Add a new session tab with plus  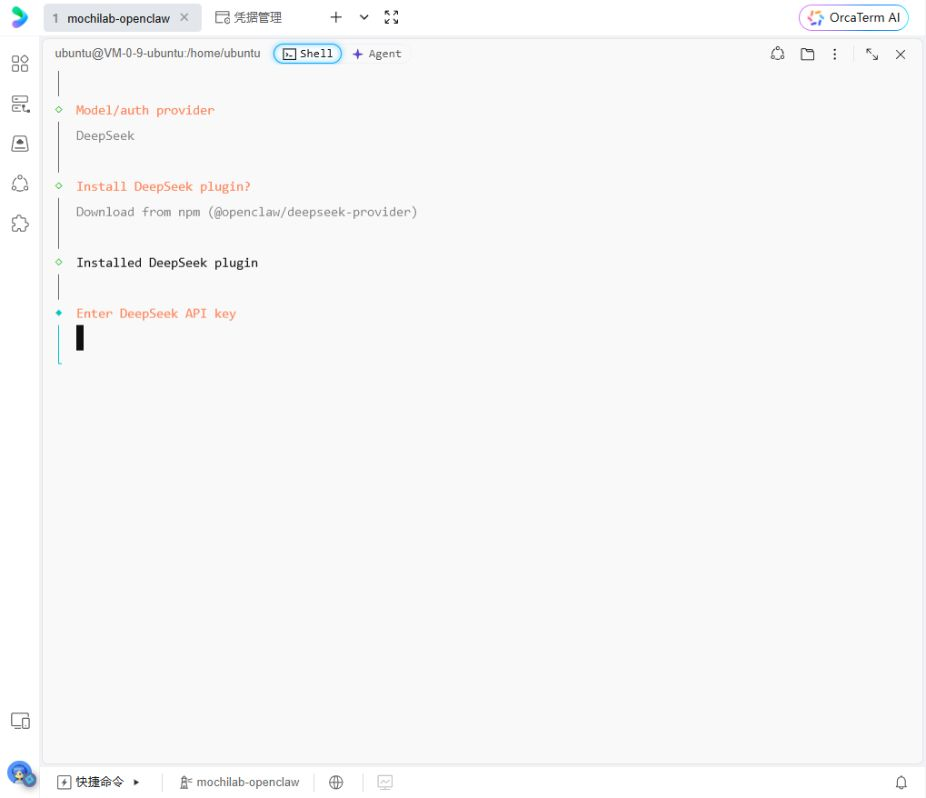(x=335, y=17)
